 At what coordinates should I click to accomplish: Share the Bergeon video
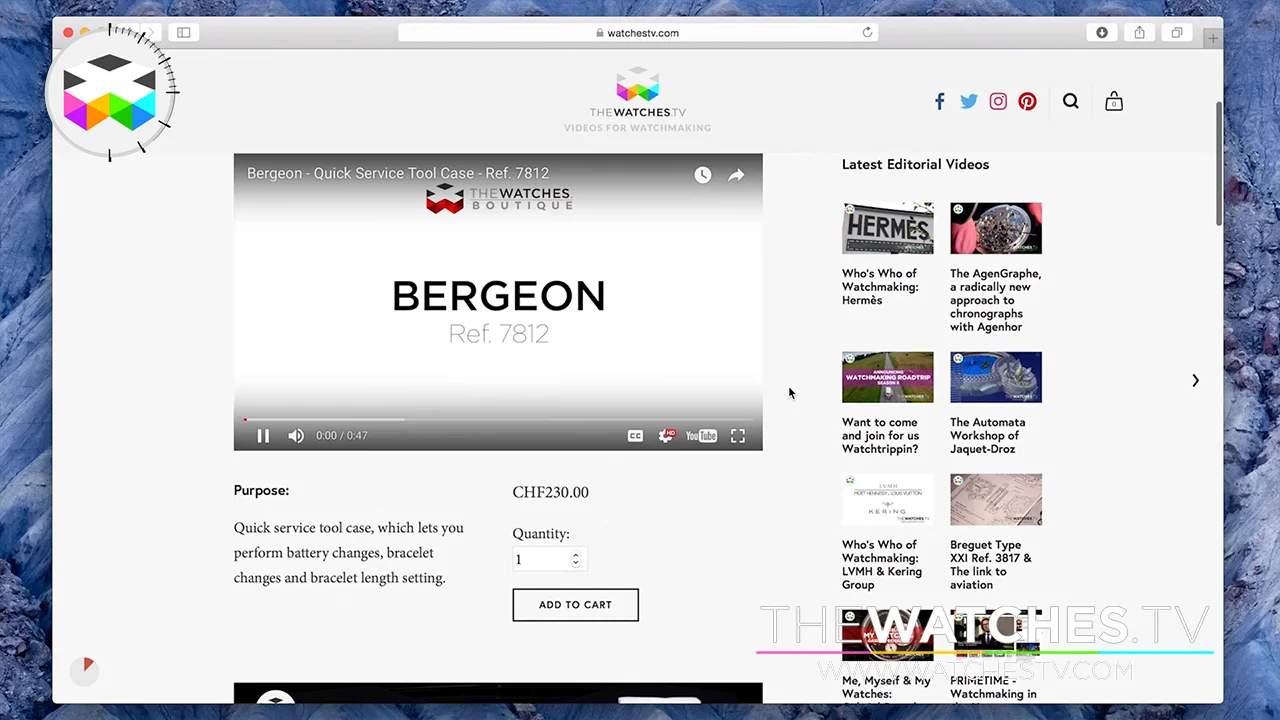pyautogui.click(x=736, y=175)
